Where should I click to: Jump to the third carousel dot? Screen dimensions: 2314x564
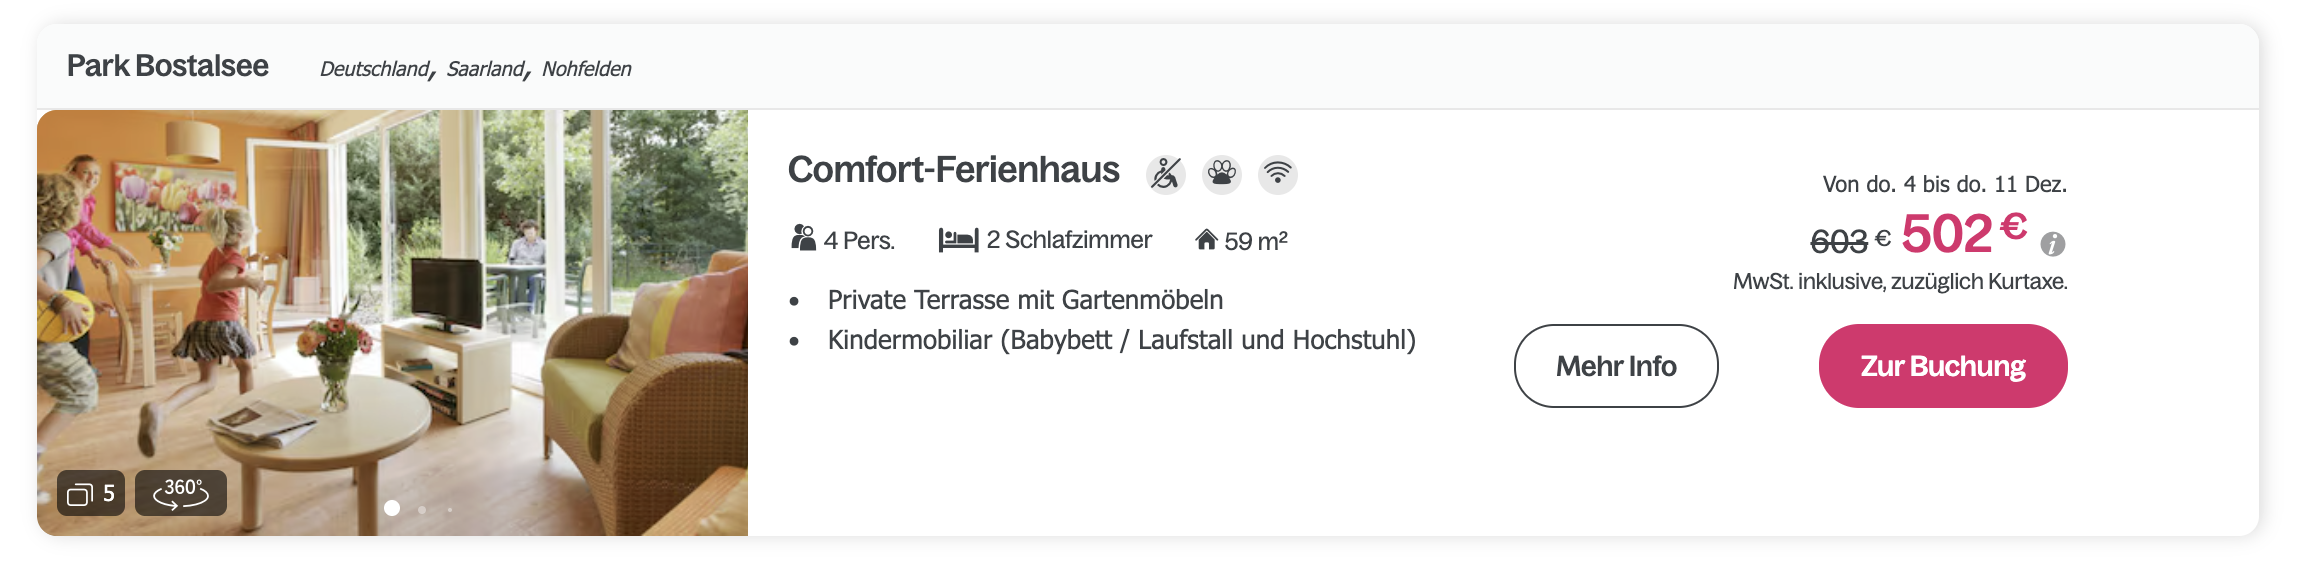450,509
